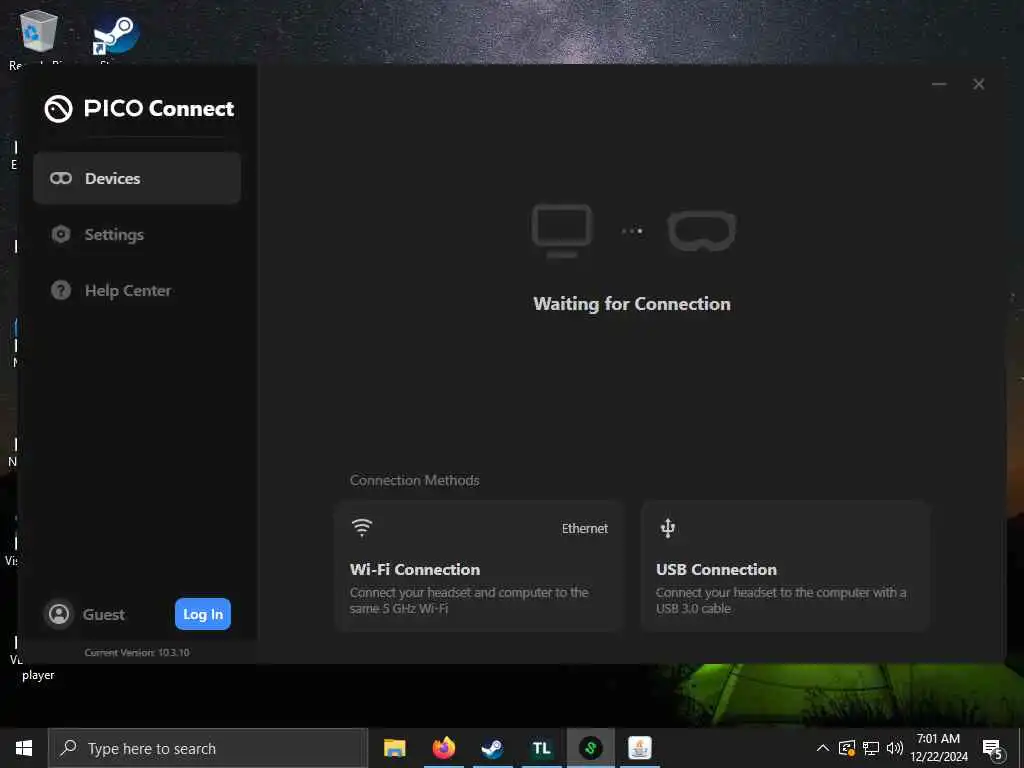Click the search magnifier icon in taskbar
The width and height of the screenshot is (1024, 768).
[68, 748]
